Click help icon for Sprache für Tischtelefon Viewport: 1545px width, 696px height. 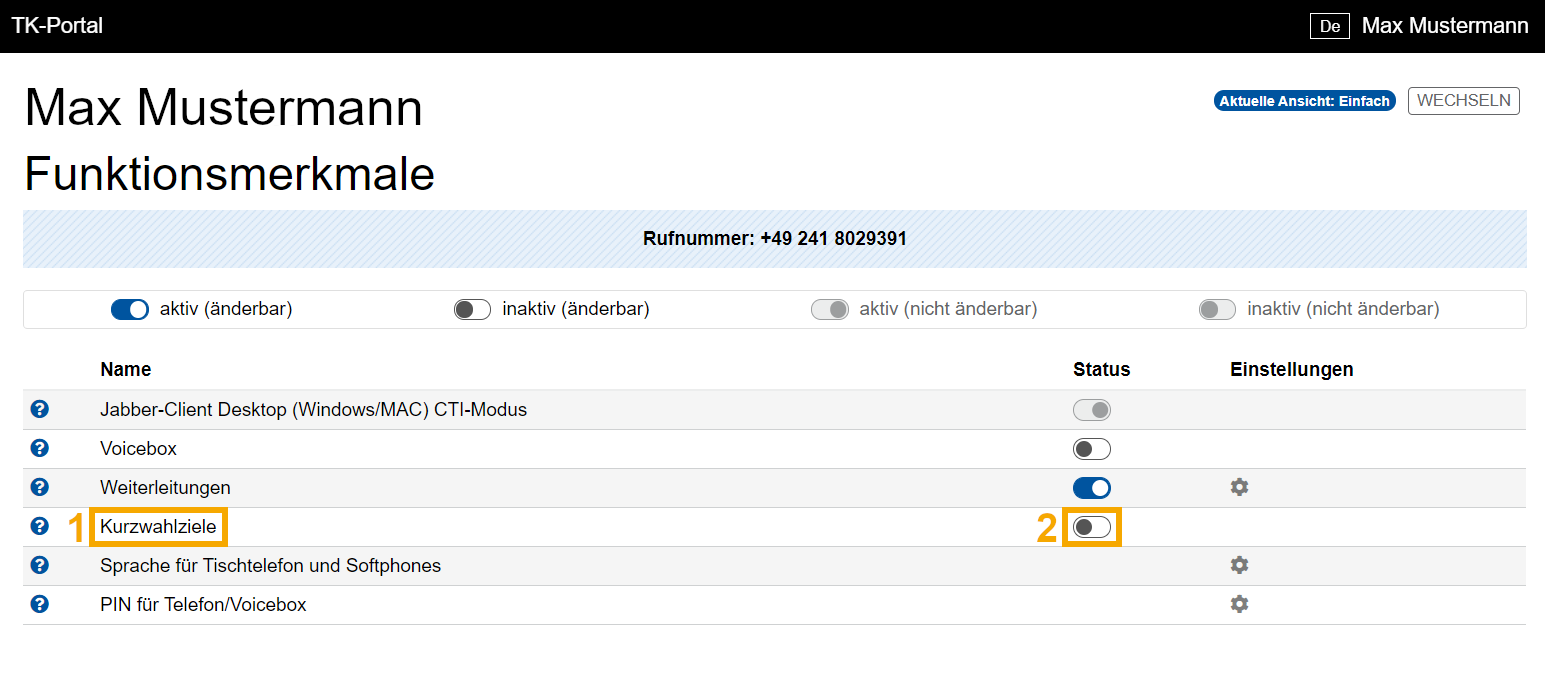pos(39,565)
